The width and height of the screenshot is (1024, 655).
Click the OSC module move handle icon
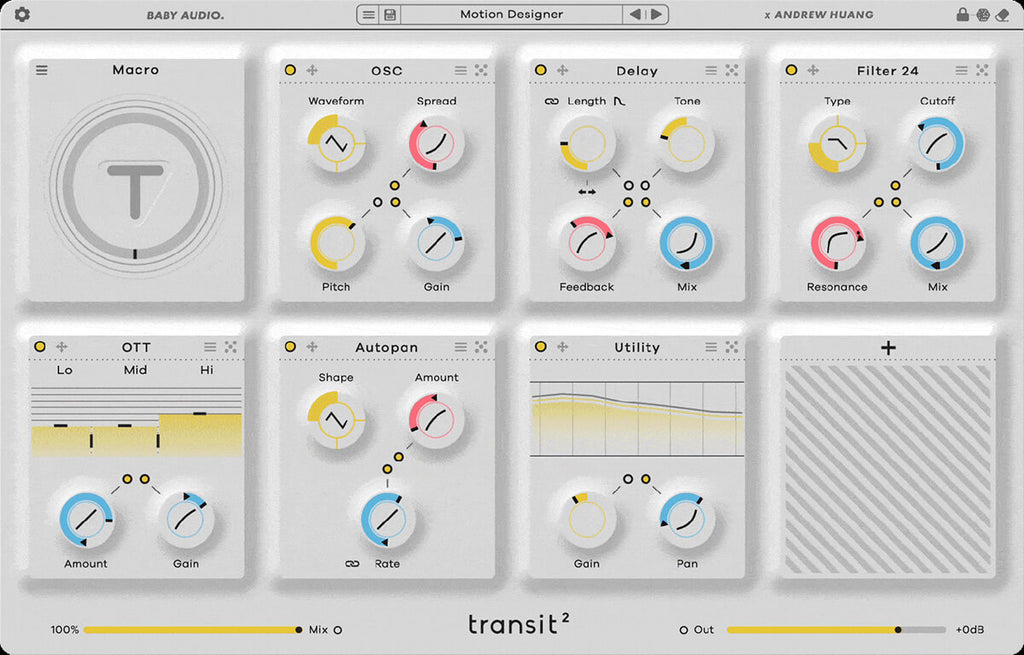[312, 70]
